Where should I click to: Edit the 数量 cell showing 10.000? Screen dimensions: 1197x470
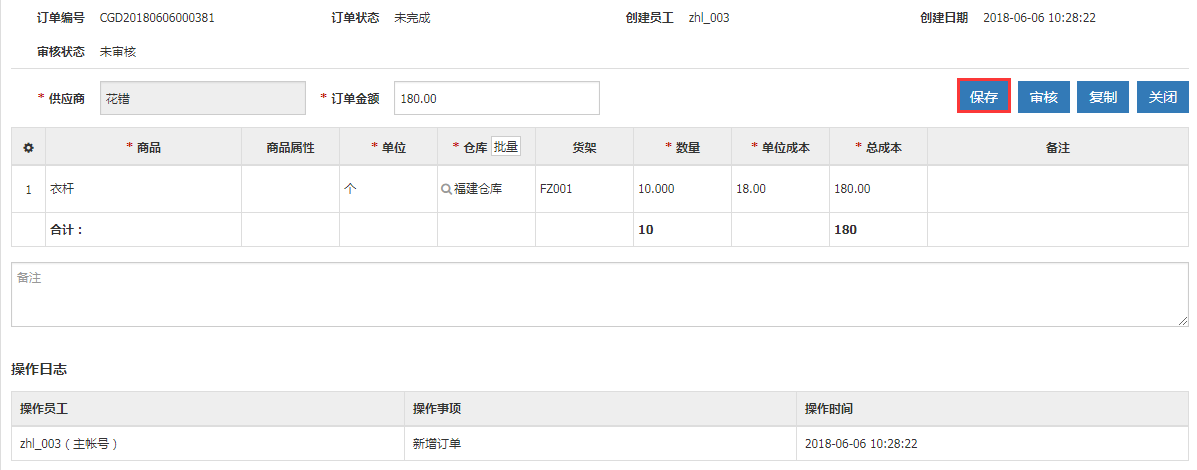(682, 189)
